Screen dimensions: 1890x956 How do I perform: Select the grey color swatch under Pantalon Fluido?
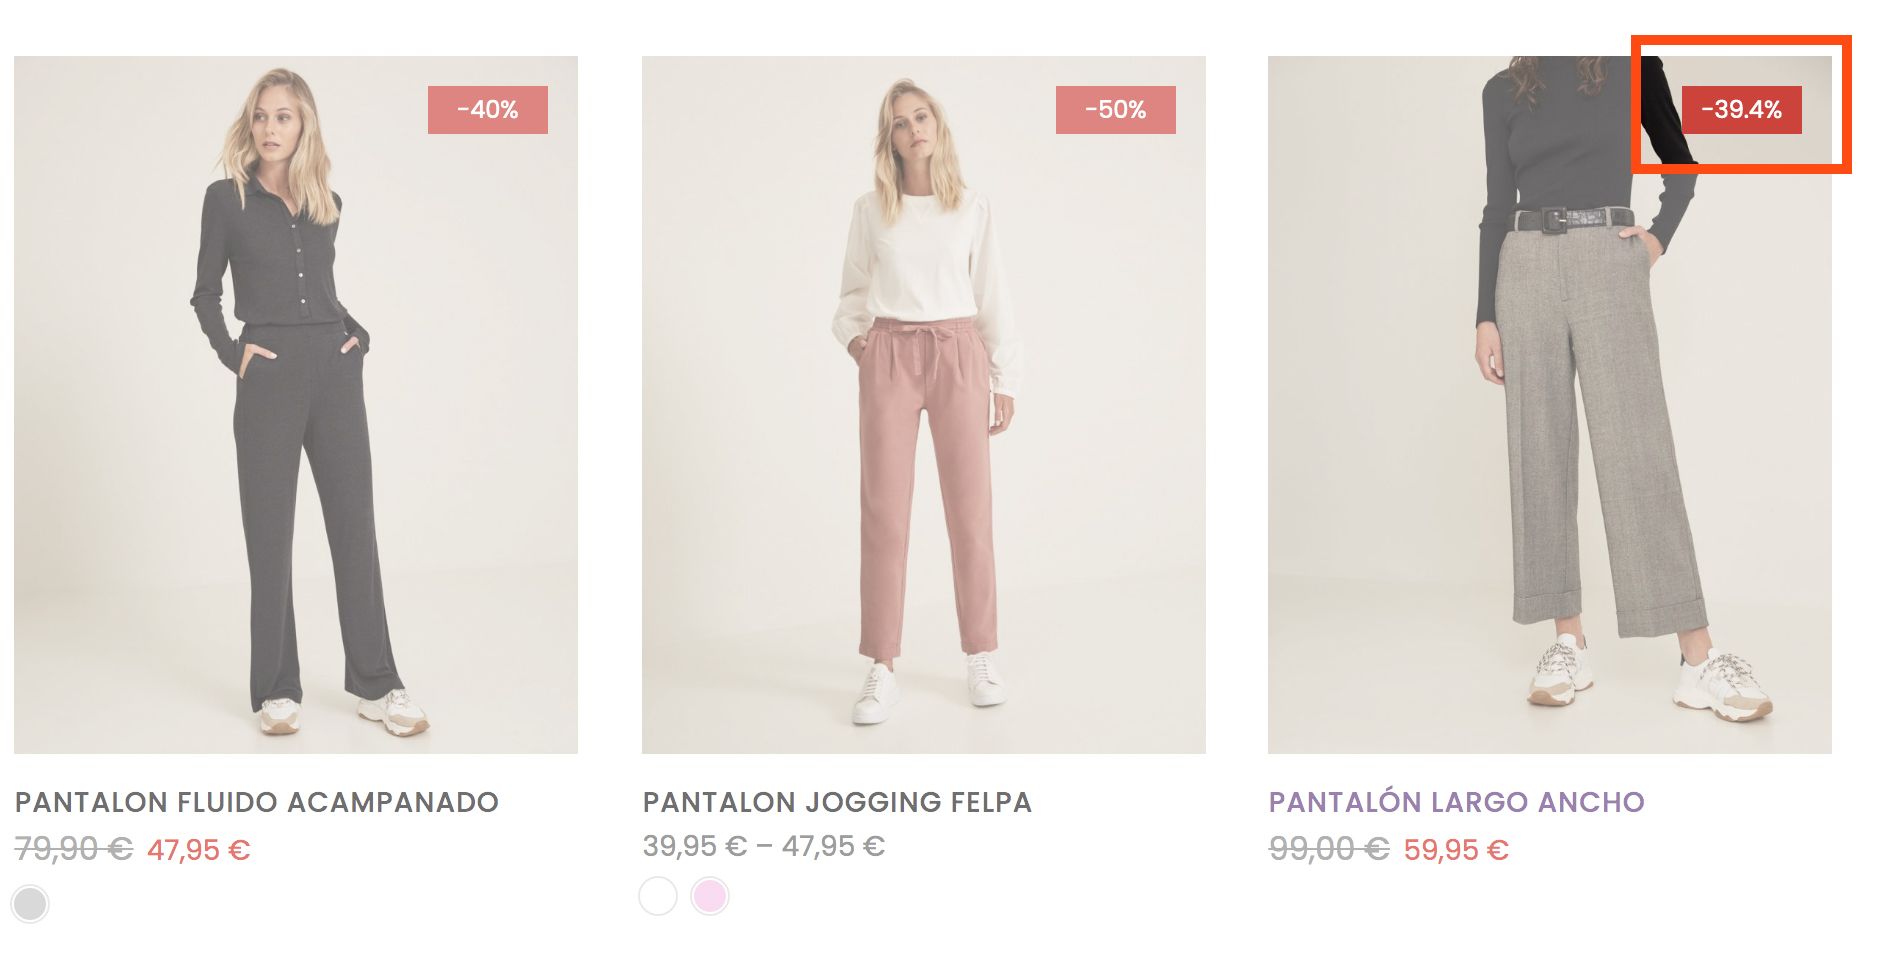pos(30,904)
